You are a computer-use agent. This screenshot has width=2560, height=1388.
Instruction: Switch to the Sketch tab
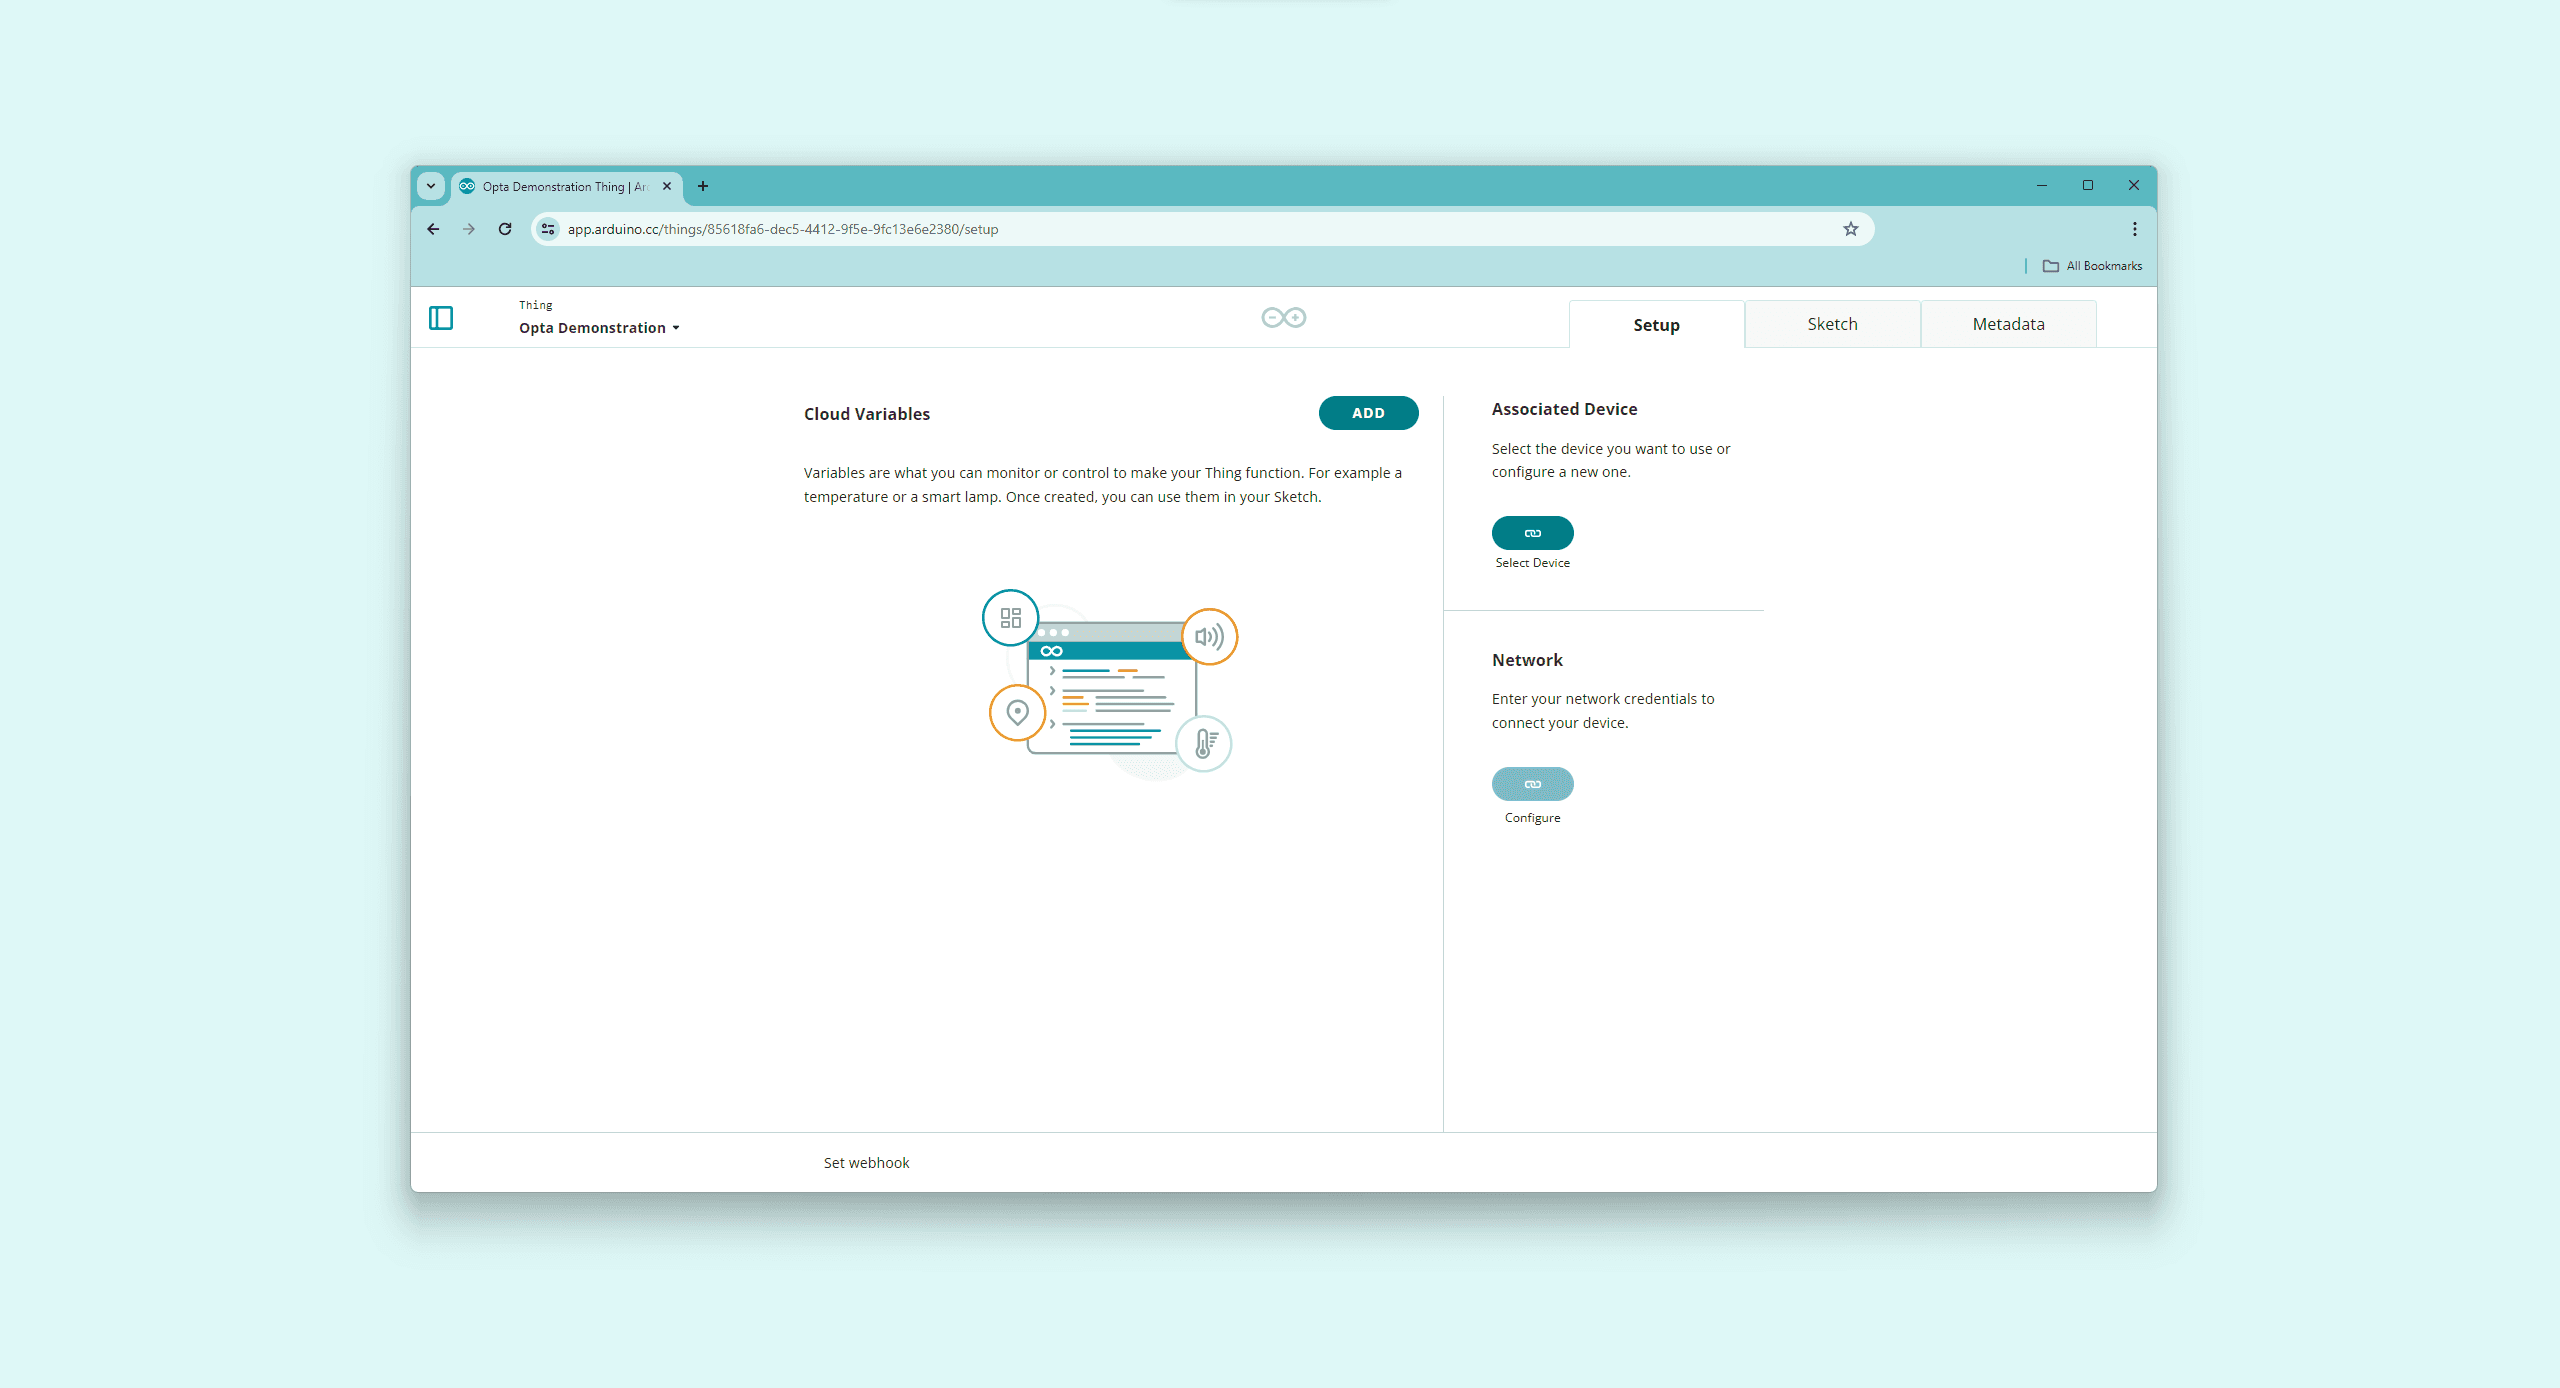[1832, 323]
